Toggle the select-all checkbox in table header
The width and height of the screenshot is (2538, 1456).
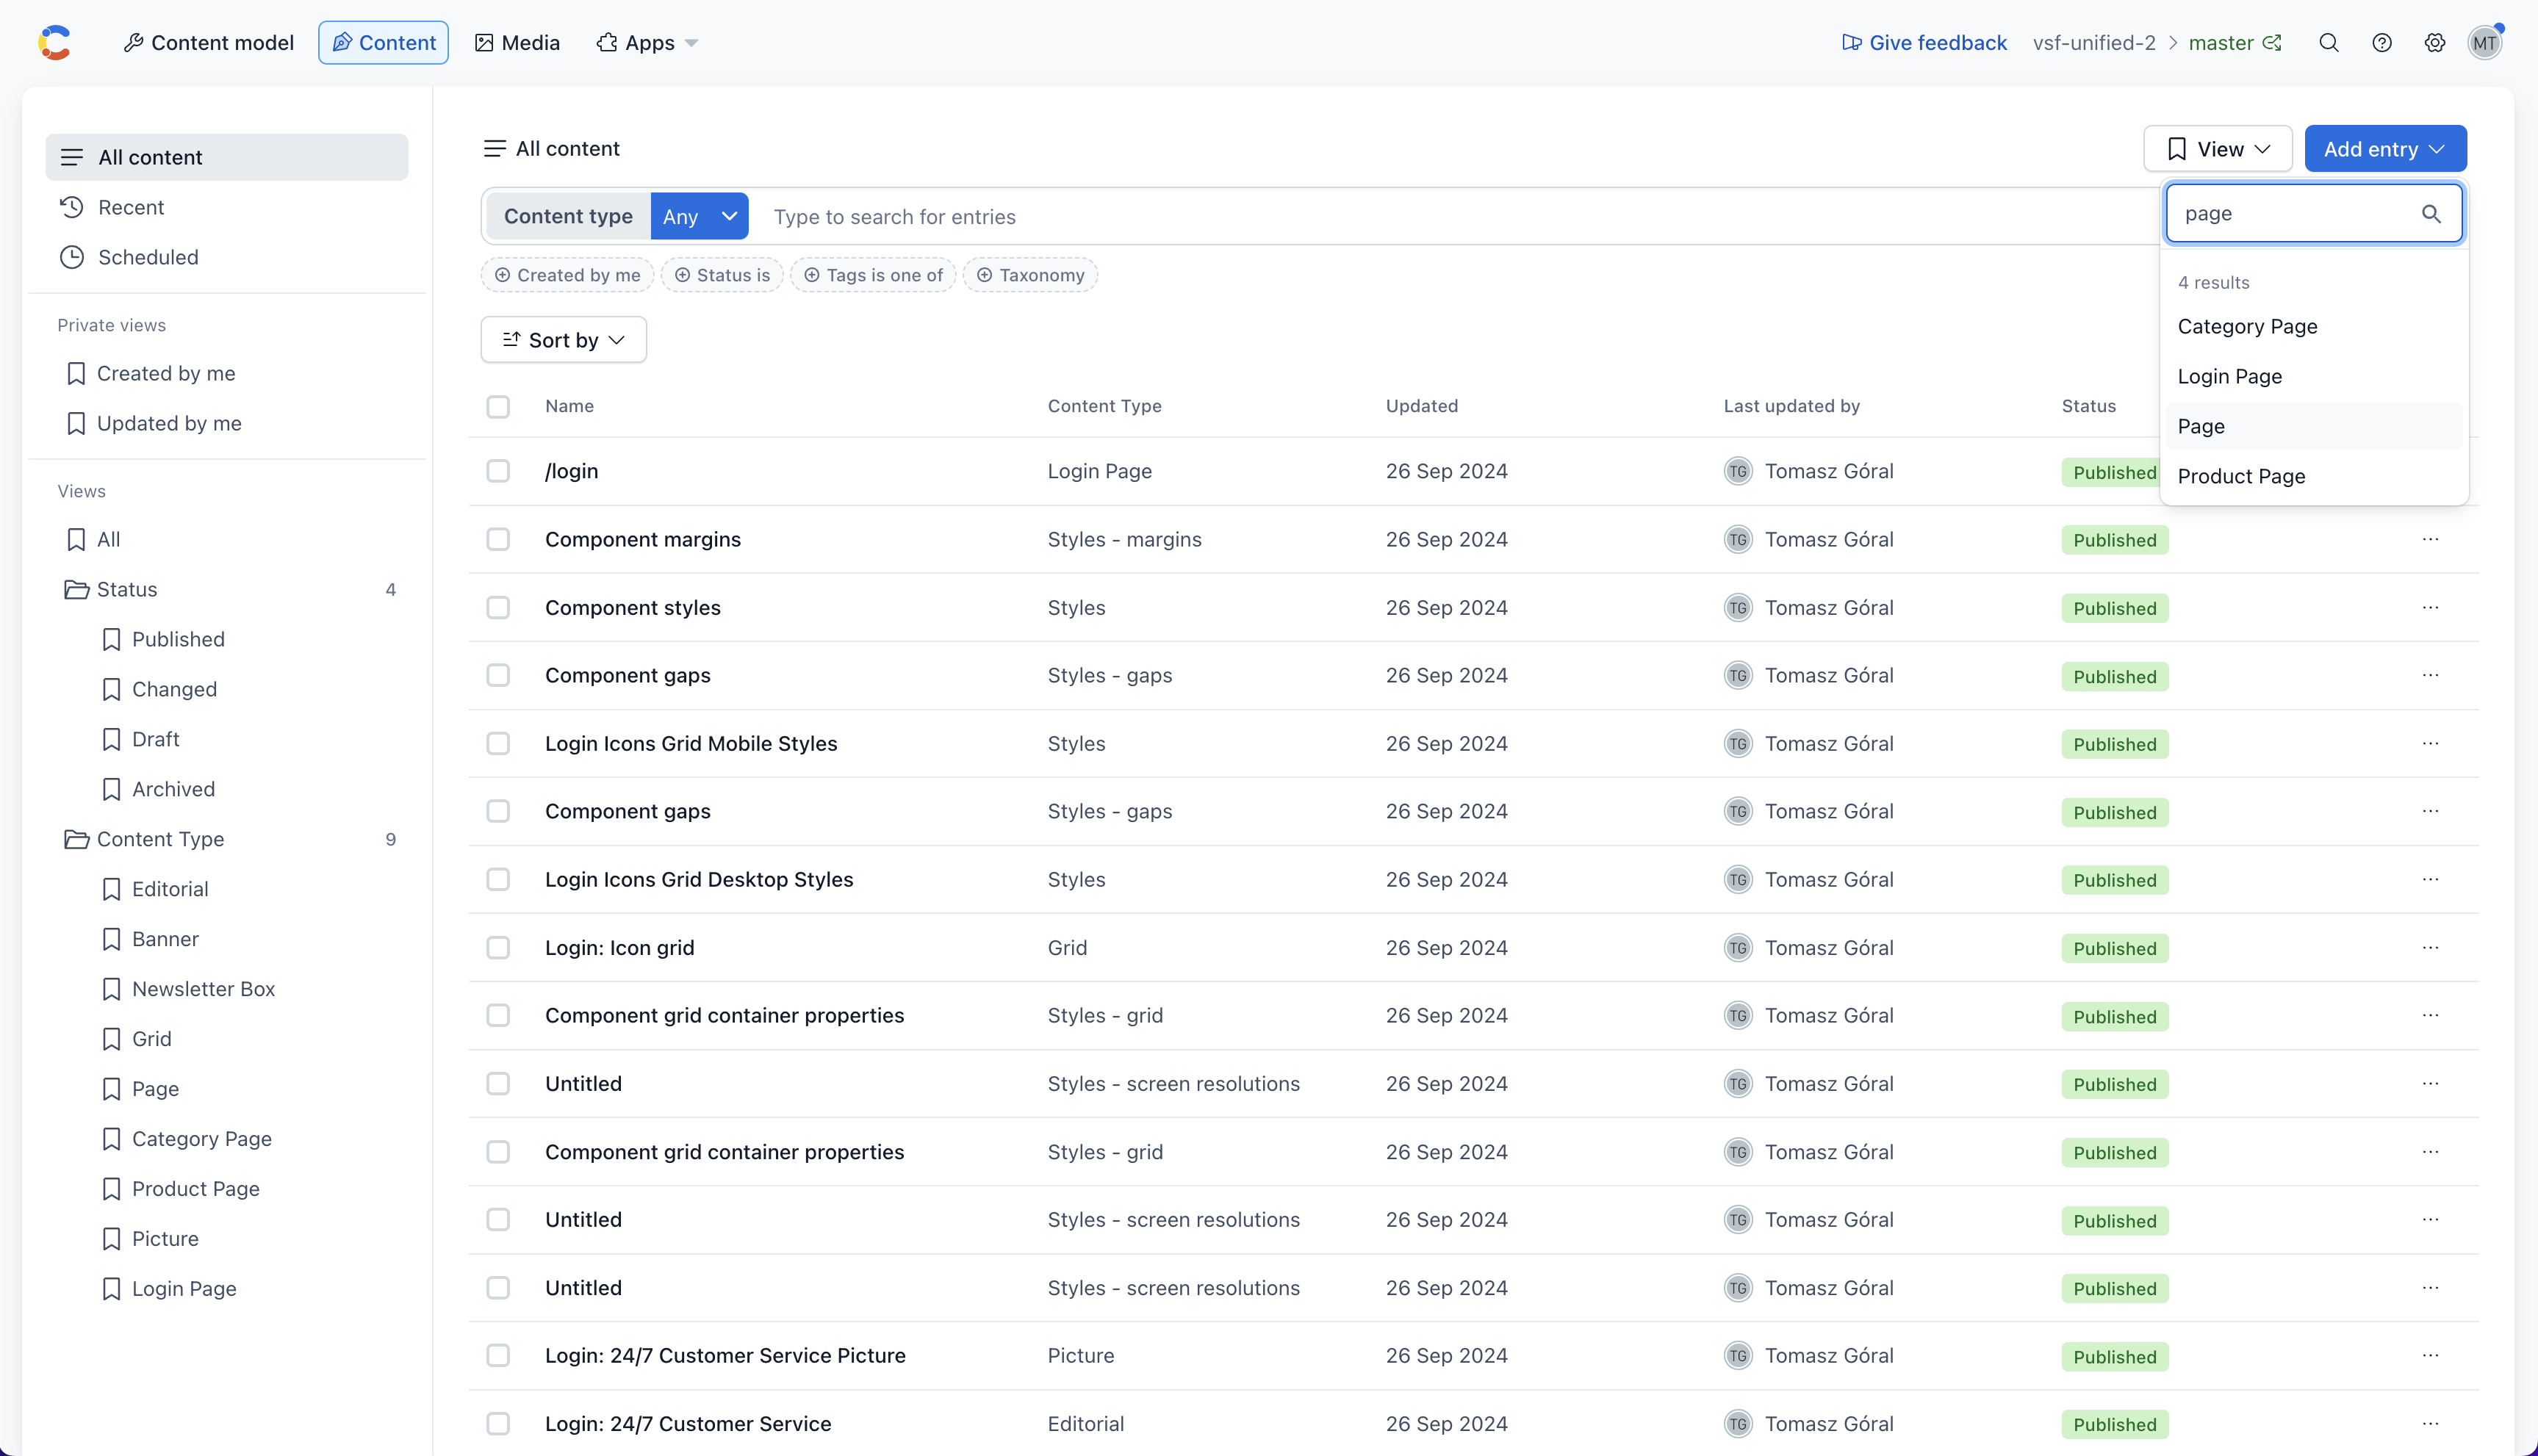tap(498, 406)
